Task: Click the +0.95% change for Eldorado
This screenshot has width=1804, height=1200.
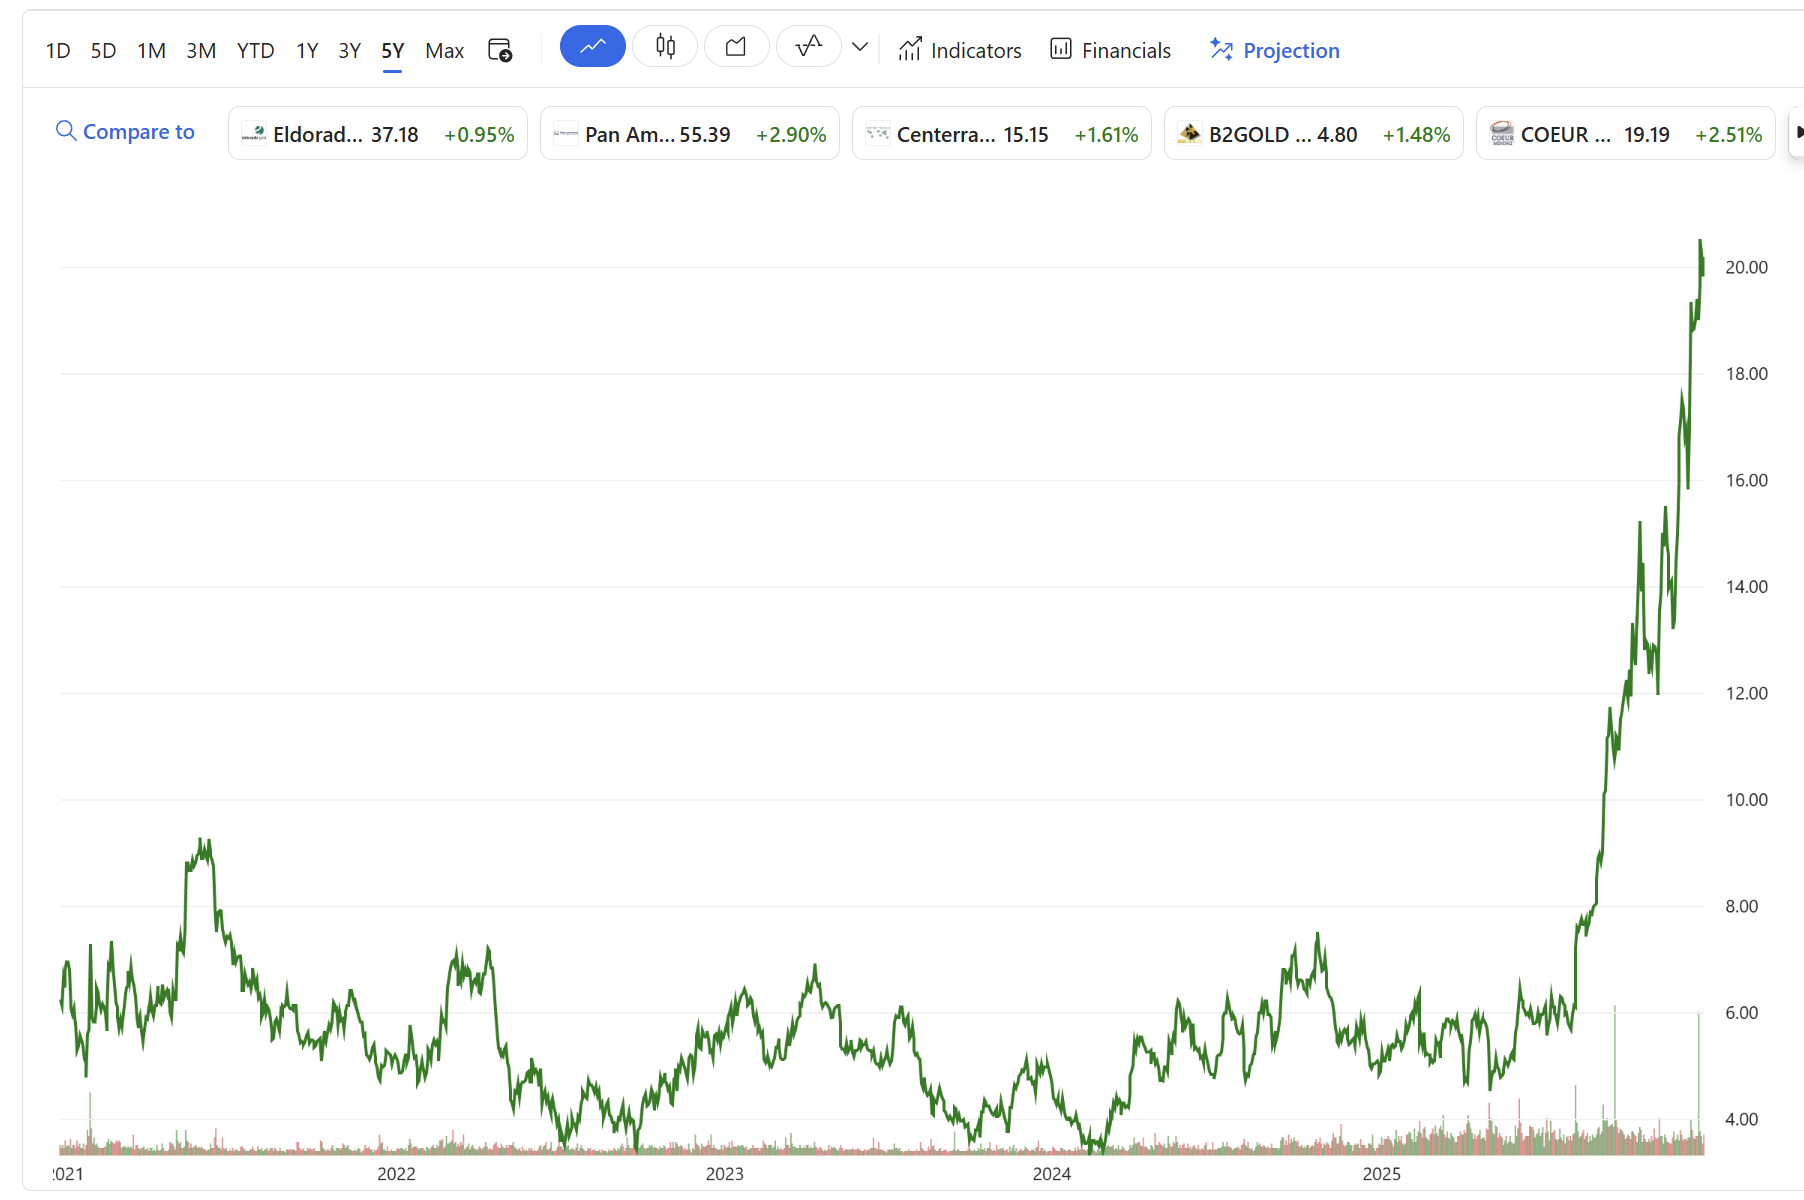Action: pyautogui.click(x=479, y=135)
